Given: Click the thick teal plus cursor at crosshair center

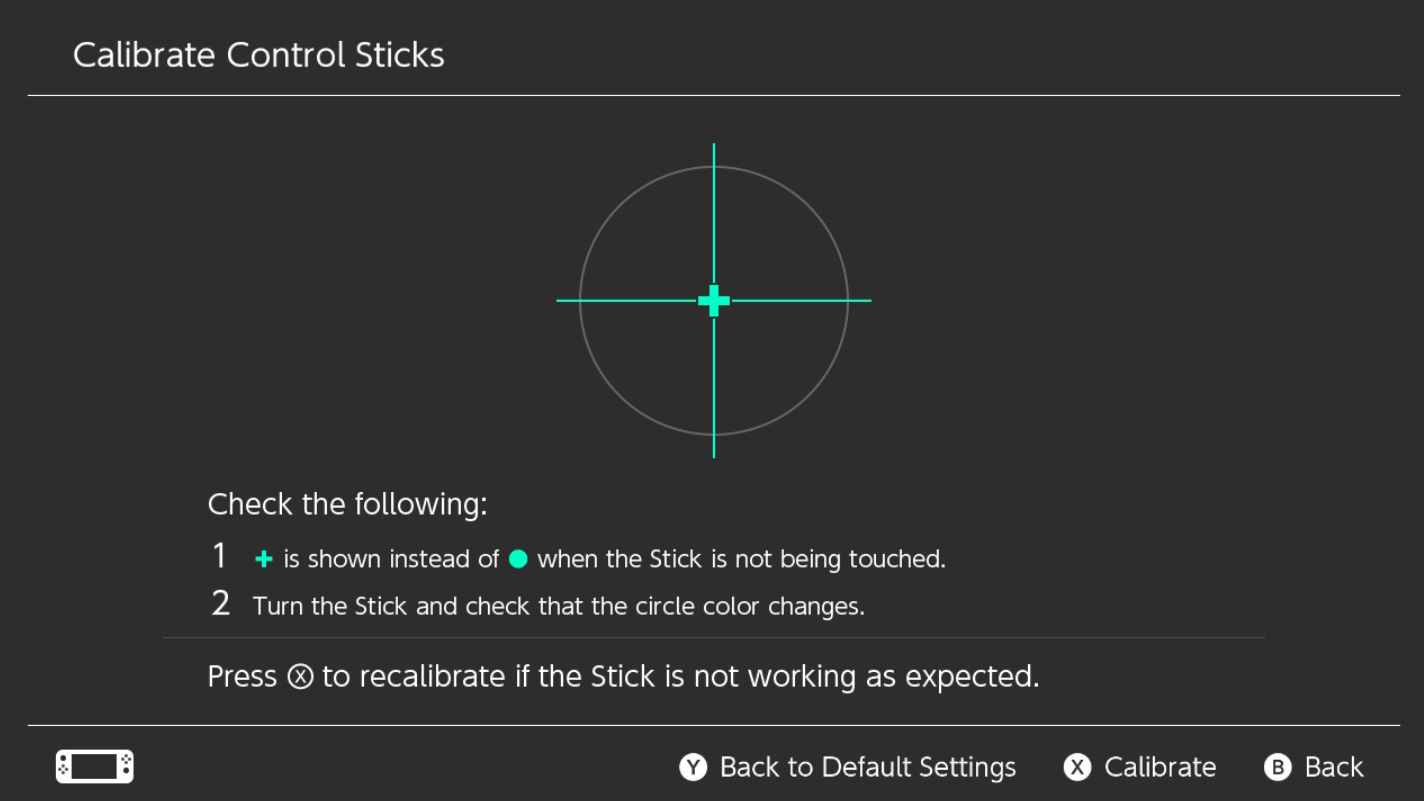Looking at the screenshot, I should pos(714,300).
